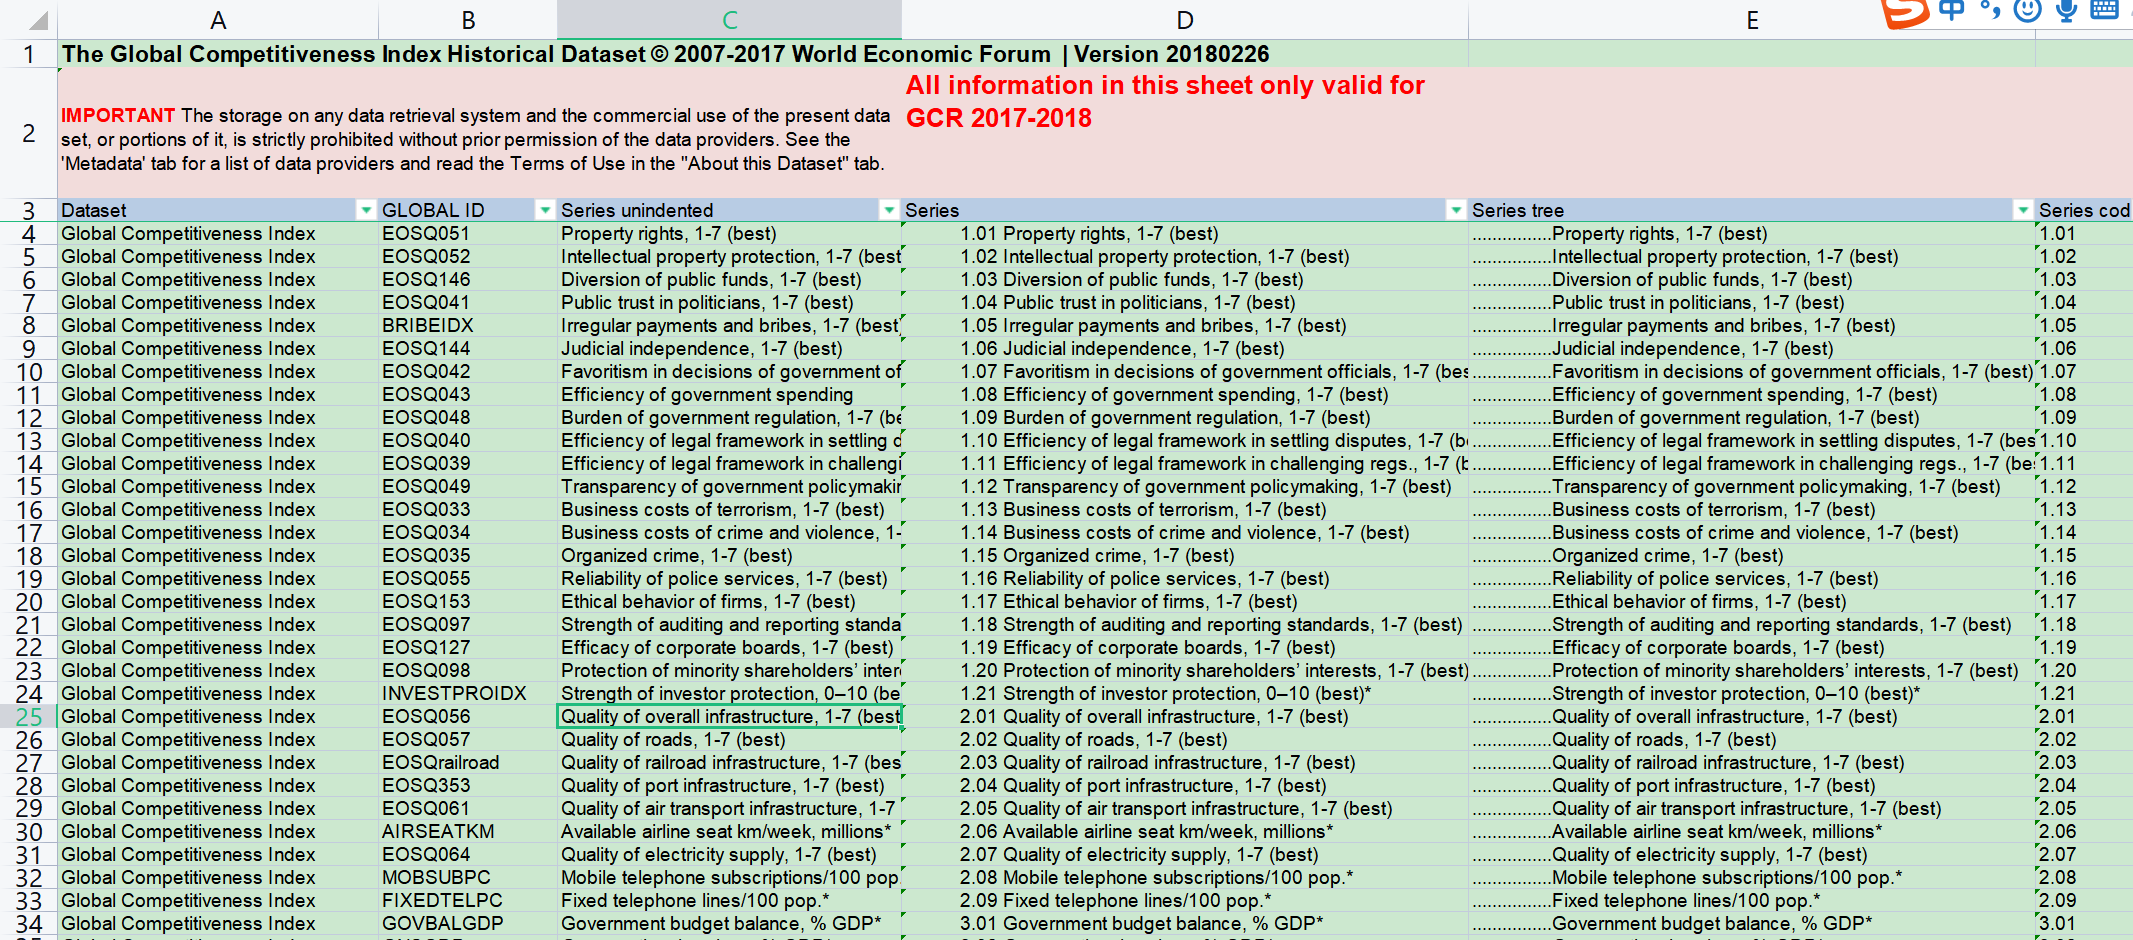Click '2.08 Mobile telephone subscriptions/100 pop.*' cell
The image size is (2133, 940).
tap(1185, 877)
